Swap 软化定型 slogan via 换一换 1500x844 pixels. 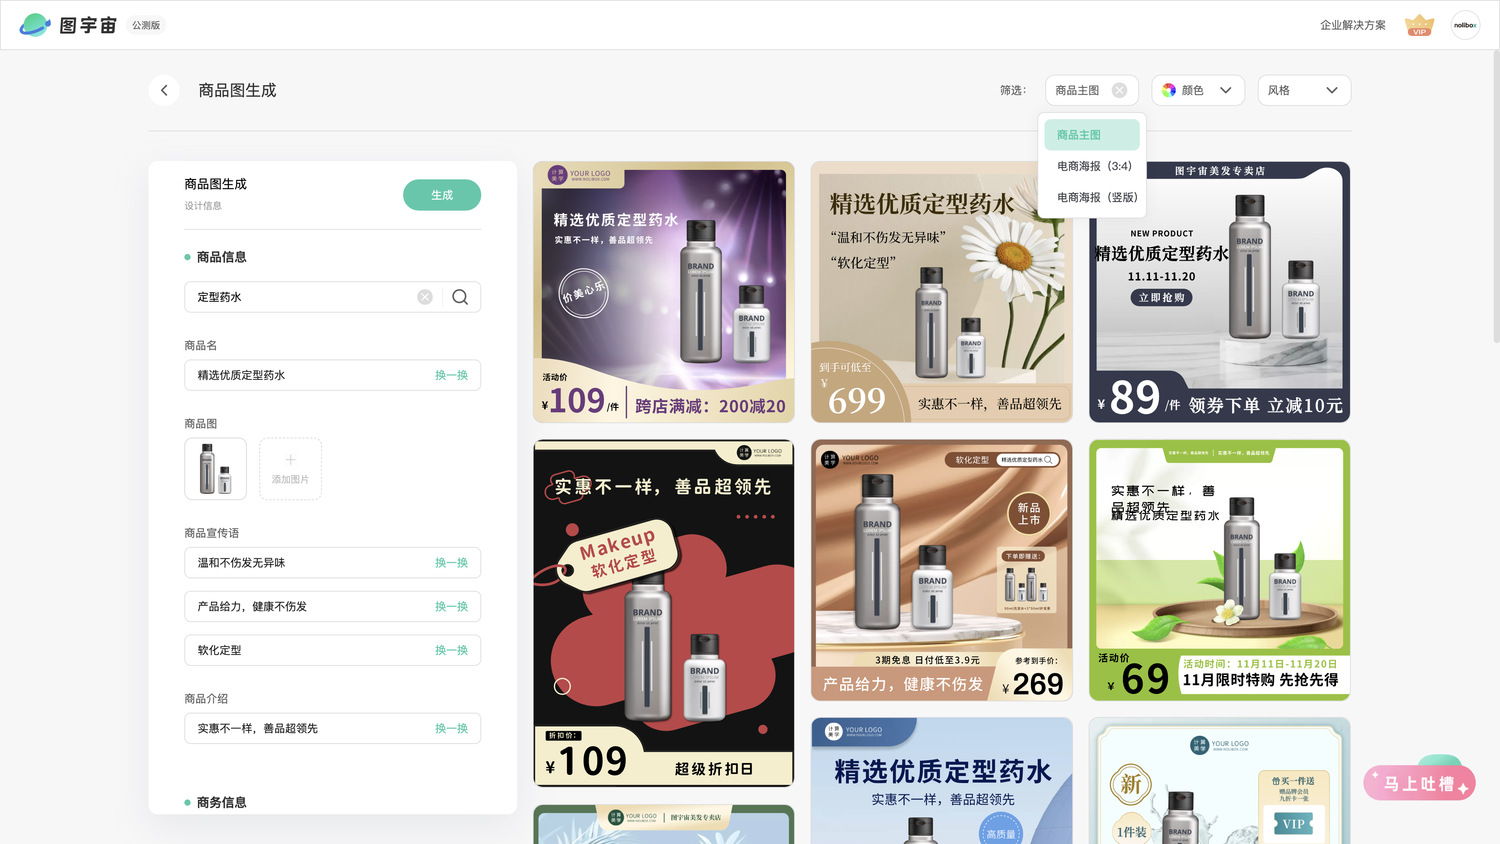click(451, 650)
